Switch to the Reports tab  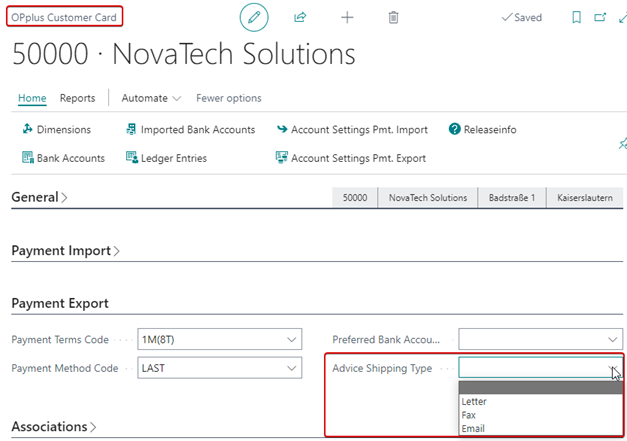point(77,98)
